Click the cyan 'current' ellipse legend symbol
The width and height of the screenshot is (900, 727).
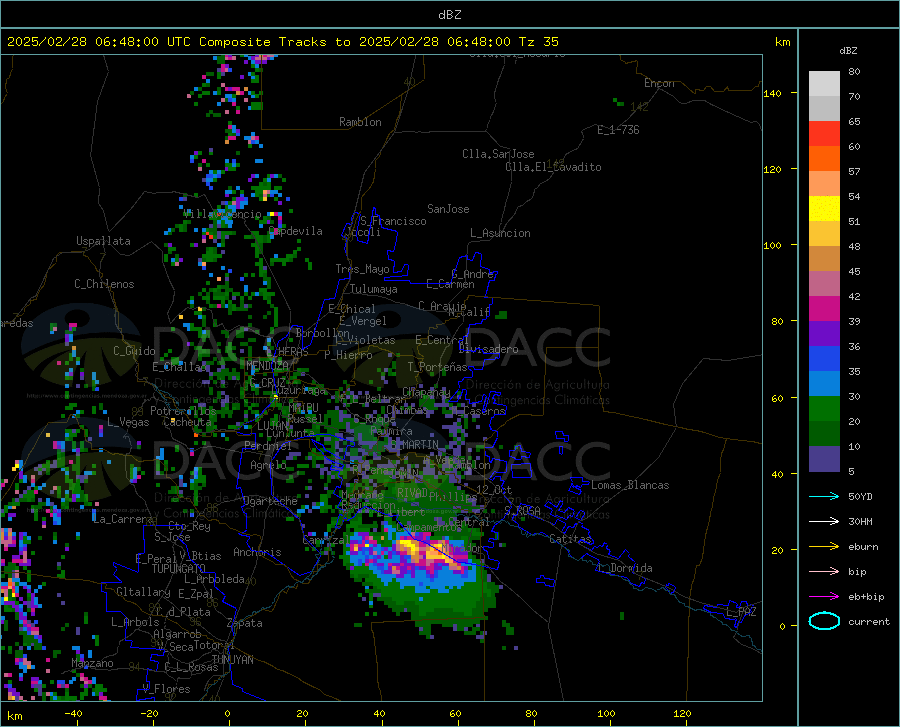coord(824,621)
